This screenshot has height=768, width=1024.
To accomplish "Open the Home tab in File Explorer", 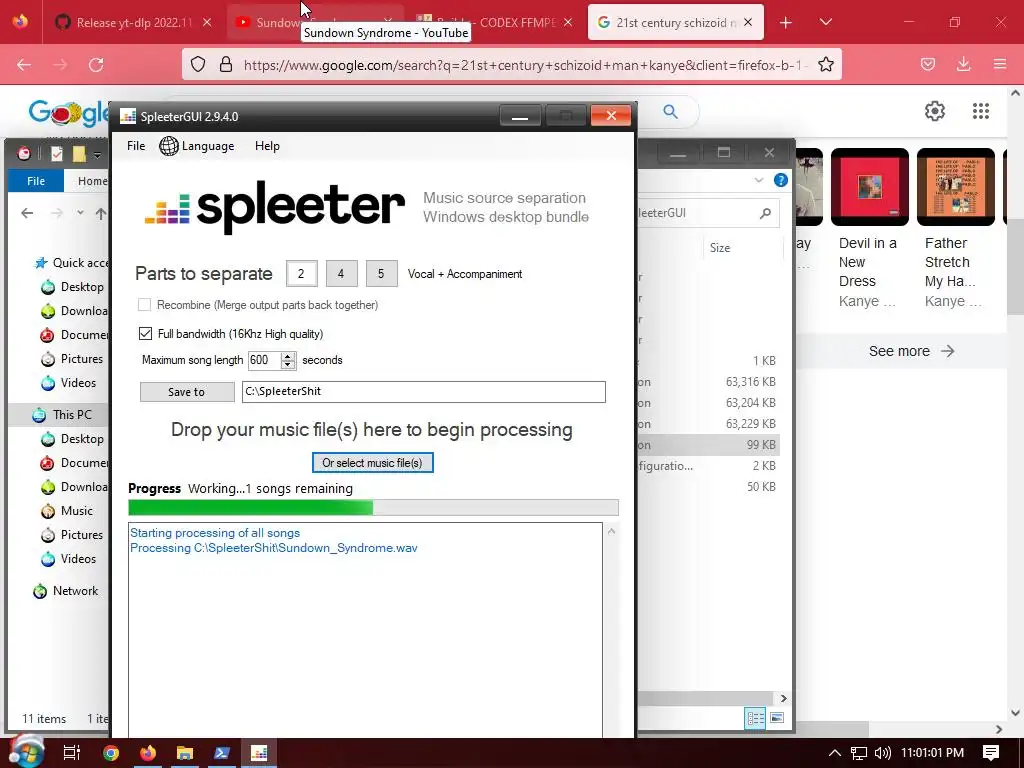I will tap(92, 181).
